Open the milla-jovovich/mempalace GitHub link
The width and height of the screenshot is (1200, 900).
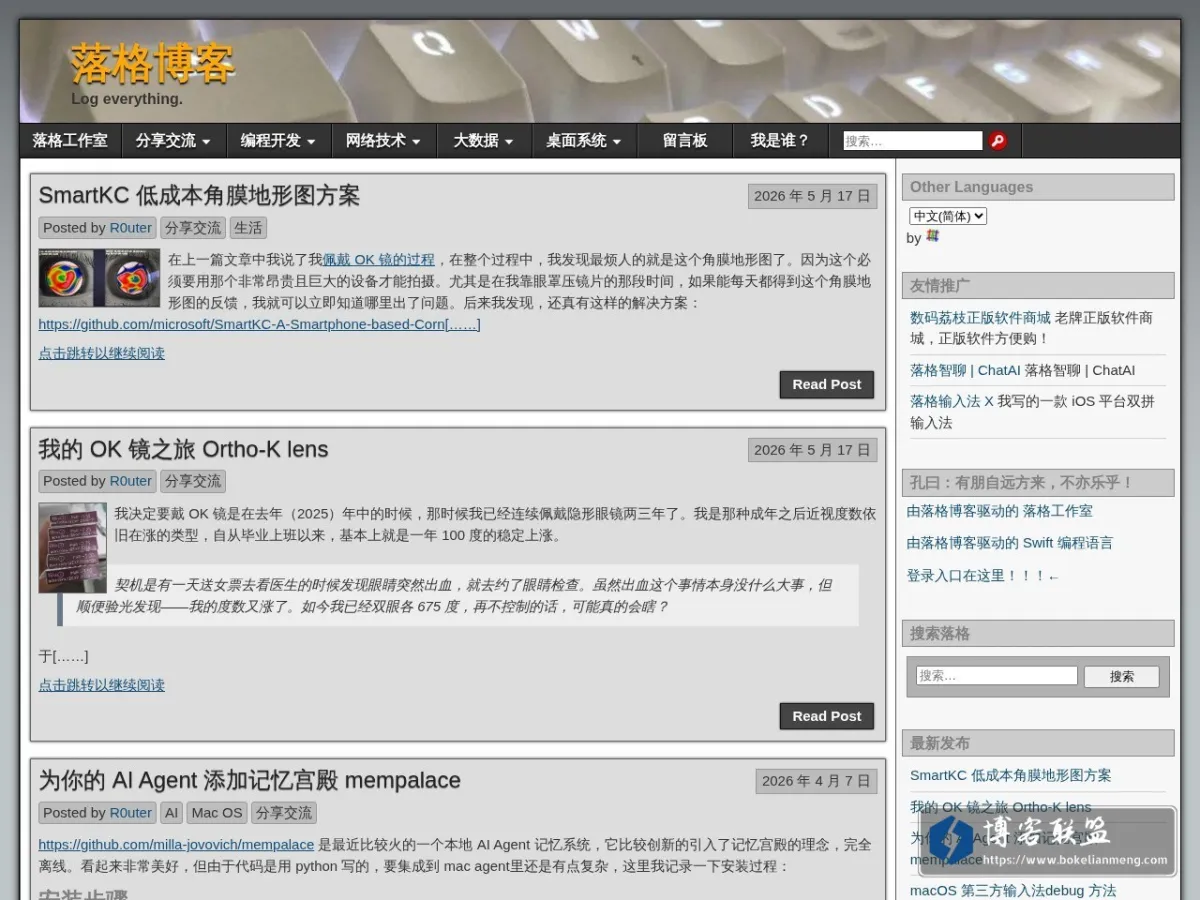coord(176,844)
